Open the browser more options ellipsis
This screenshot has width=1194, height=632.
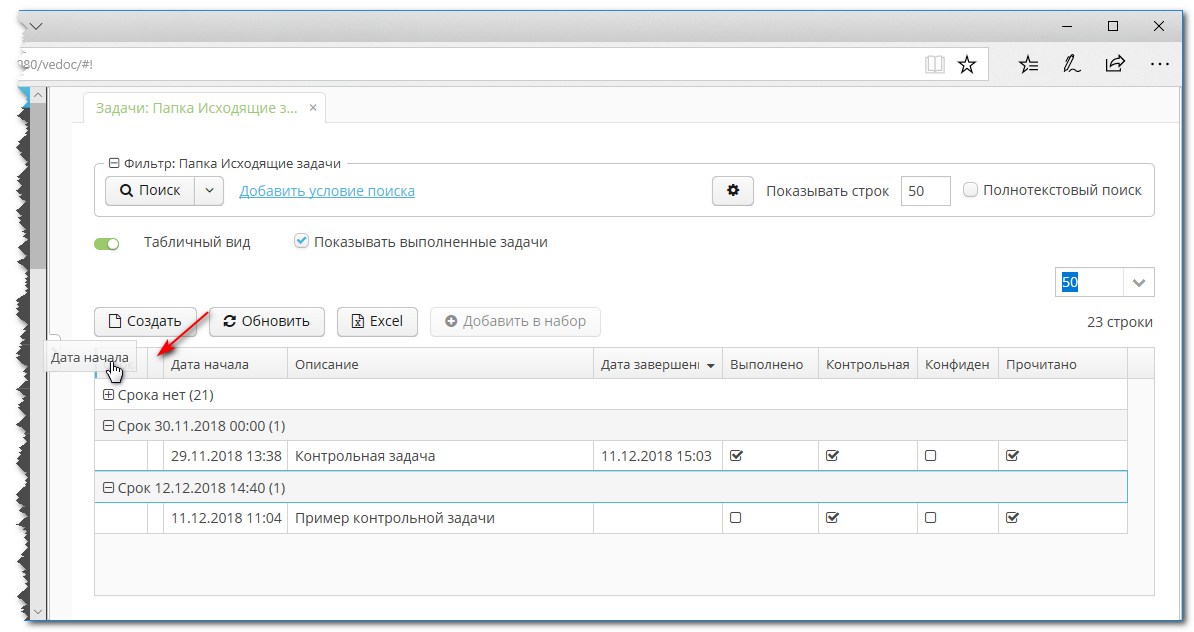[x=1160, y=65]
